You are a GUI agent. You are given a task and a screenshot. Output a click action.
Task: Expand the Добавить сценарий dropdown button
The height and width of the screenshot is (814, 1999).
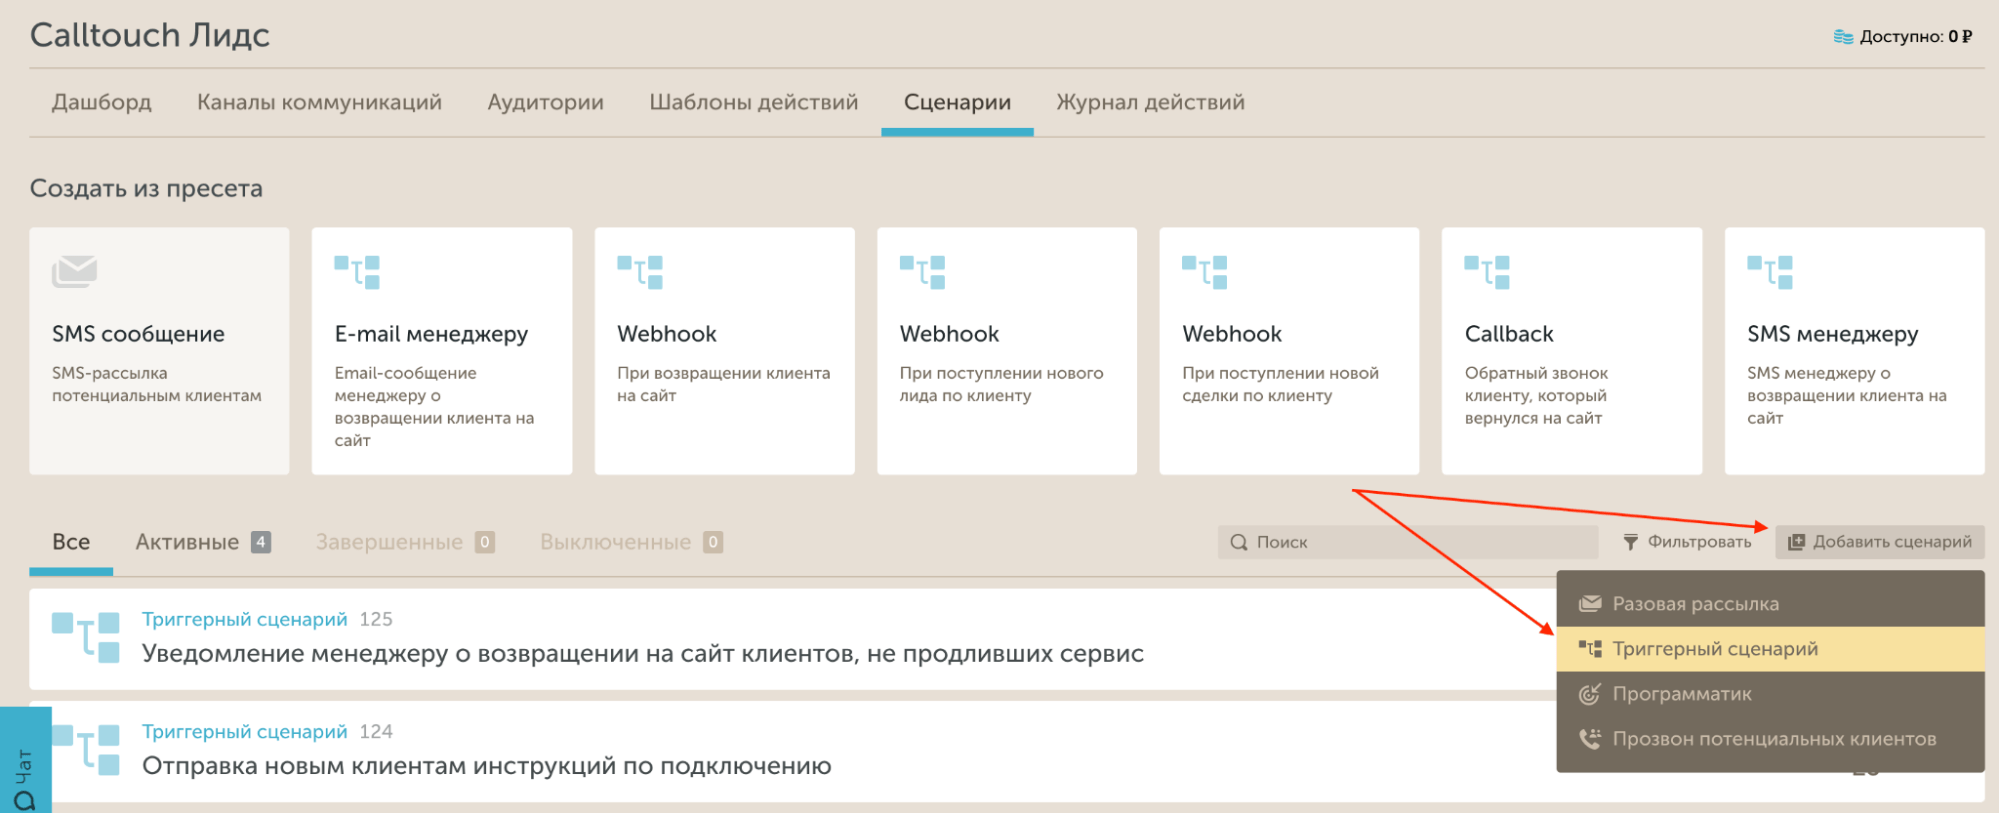pyautogui.click(x=1880, y=542)
